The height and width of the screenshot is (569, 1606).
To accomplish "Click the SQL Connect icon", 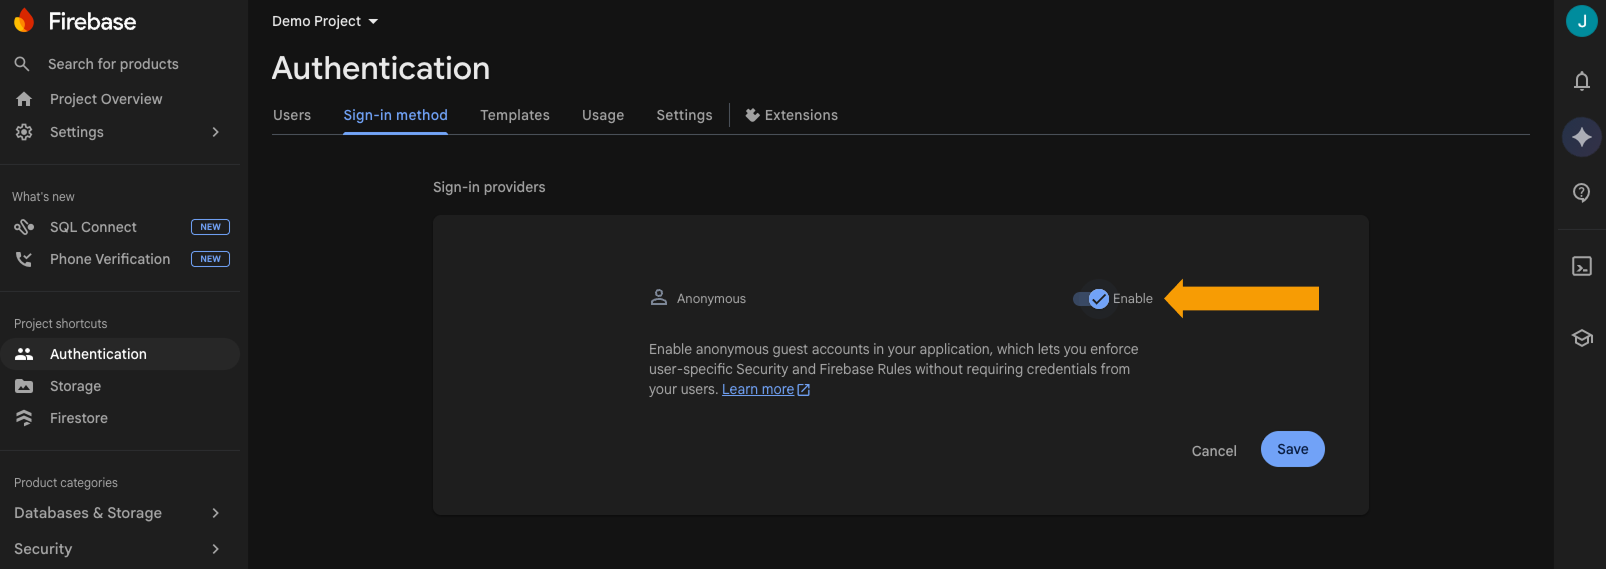I will pos(24,227).
